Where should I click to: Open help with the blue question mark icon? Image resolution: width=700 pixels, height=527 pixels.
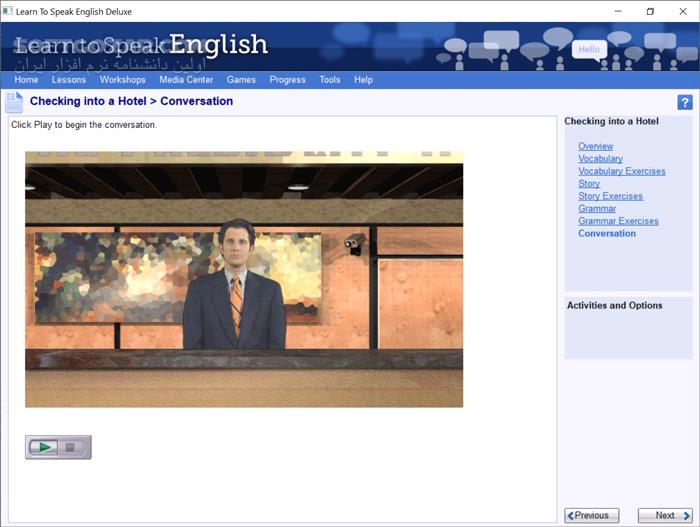point(685,102)
